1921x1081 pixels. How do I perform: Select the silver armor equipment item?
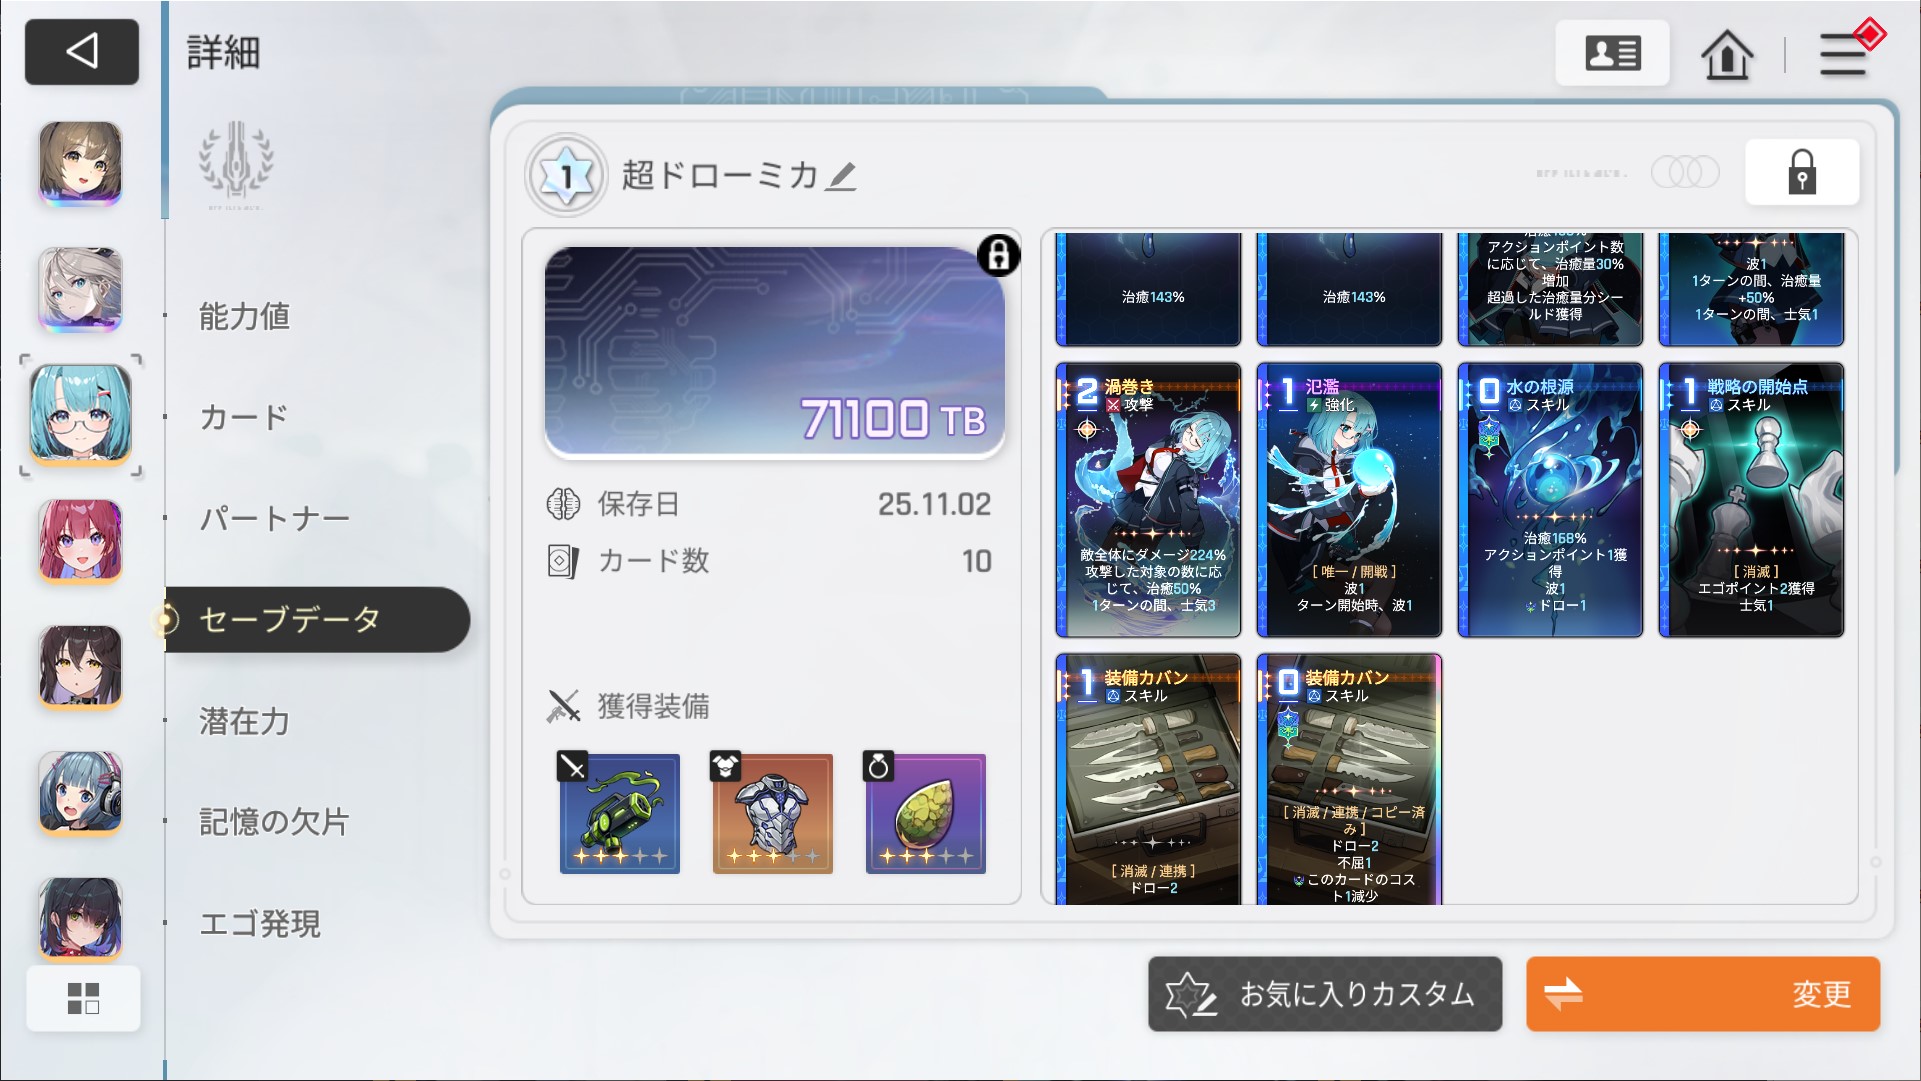click(x=772, y=812)
